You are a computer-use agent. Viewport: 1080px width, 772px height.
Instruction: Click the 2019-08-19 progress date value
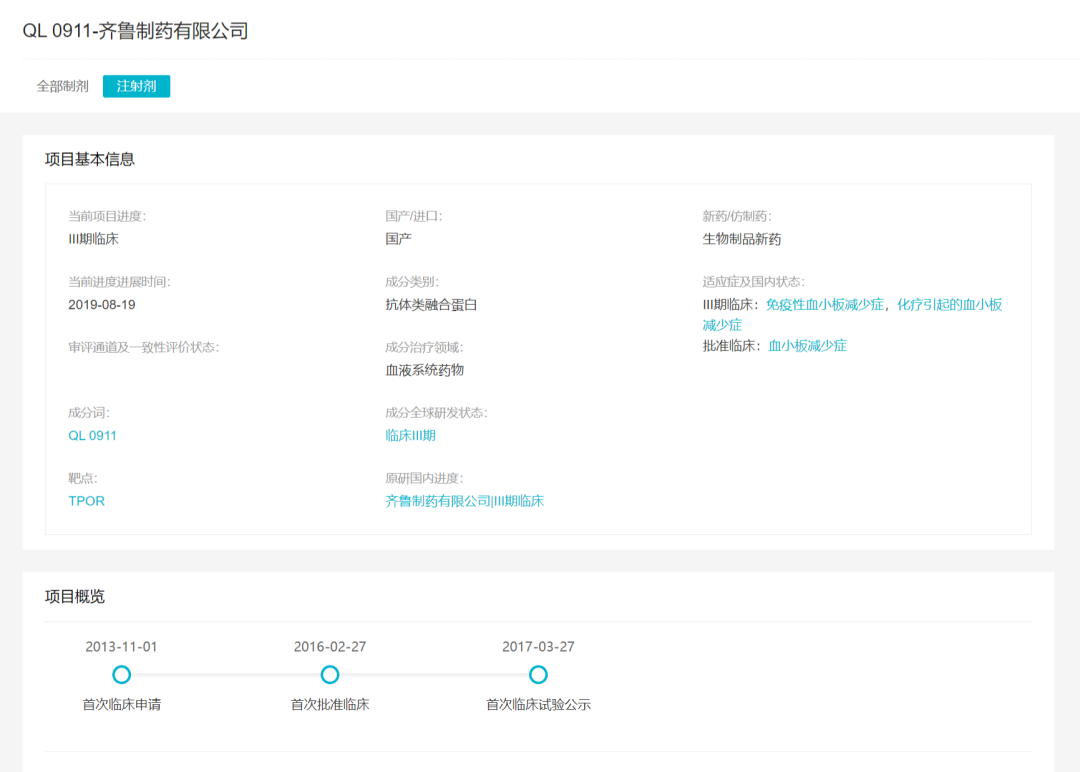(102, 304)
